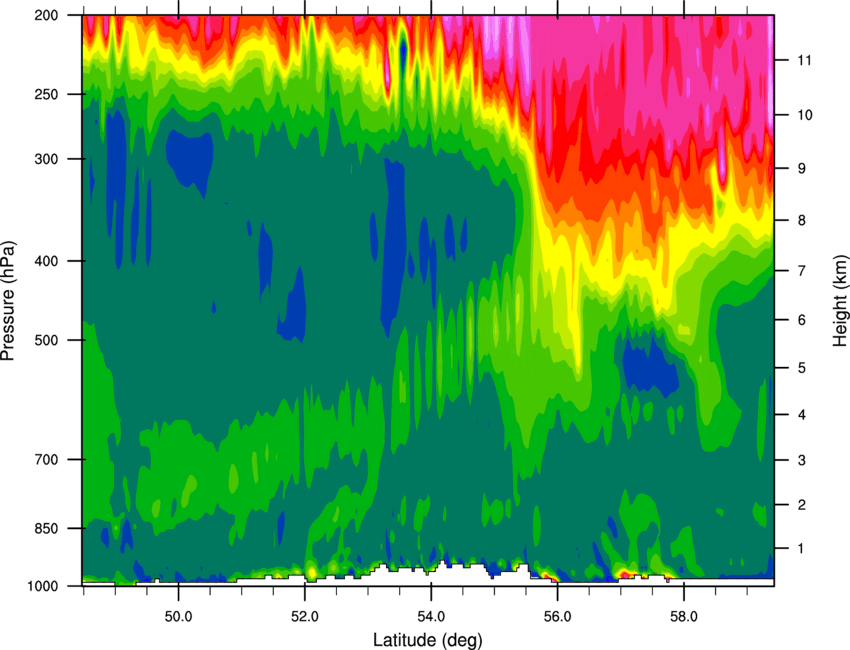850x650 pixels.
Task: Click the 'Latitude (deg)' axis title
Action: click(x=427, y=640)
